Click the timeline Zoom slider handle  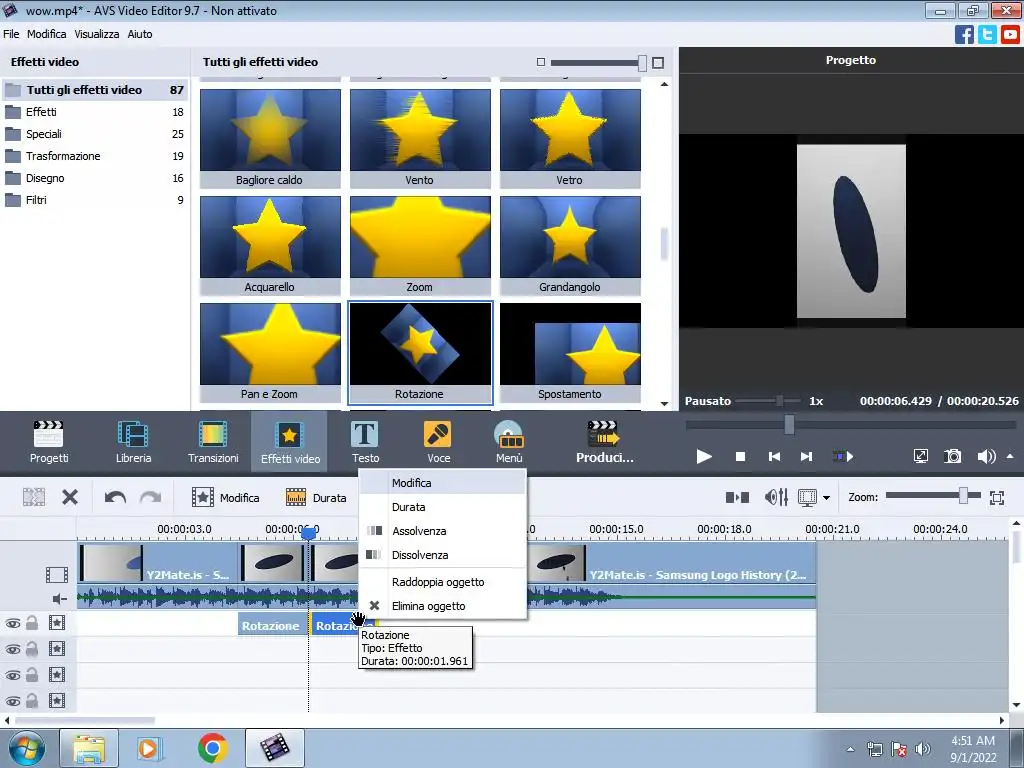(963, 496)
